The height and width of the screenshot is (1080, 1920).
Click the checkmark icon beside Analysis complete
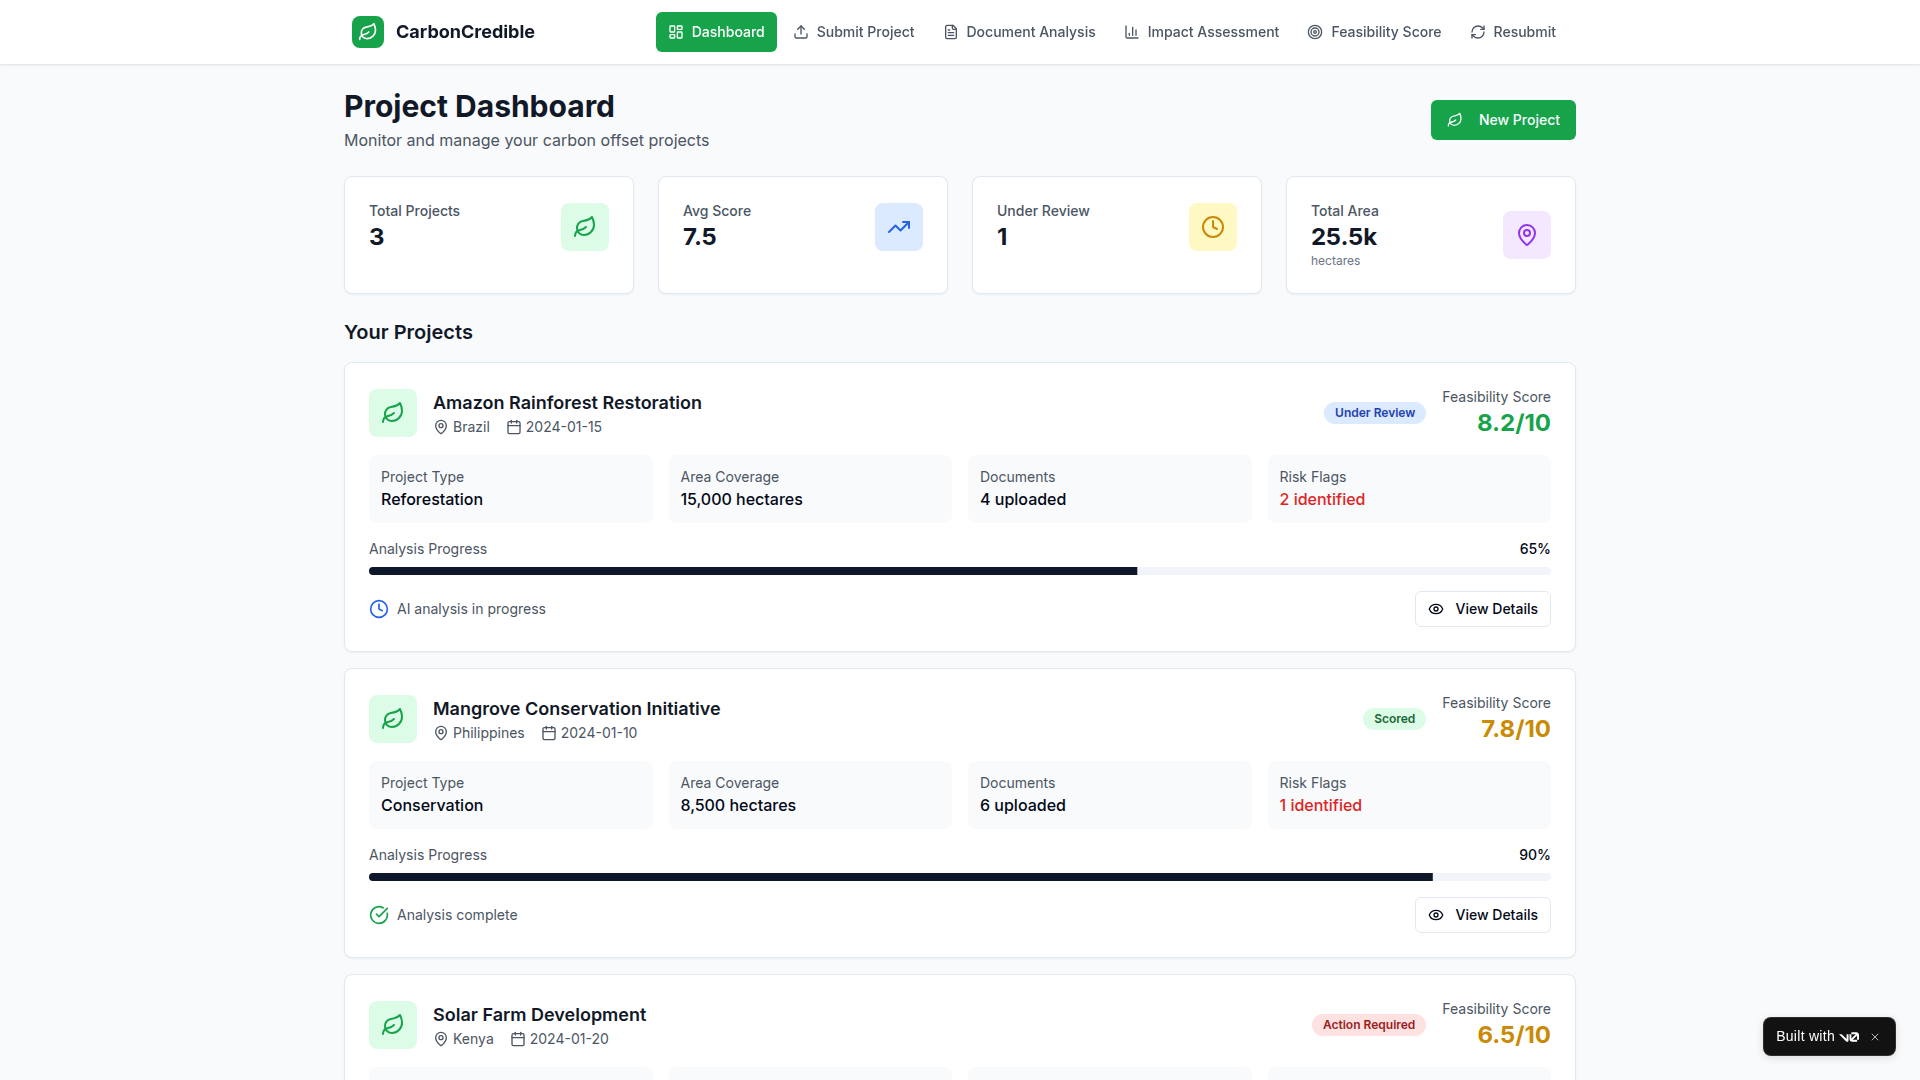[379, 915]
